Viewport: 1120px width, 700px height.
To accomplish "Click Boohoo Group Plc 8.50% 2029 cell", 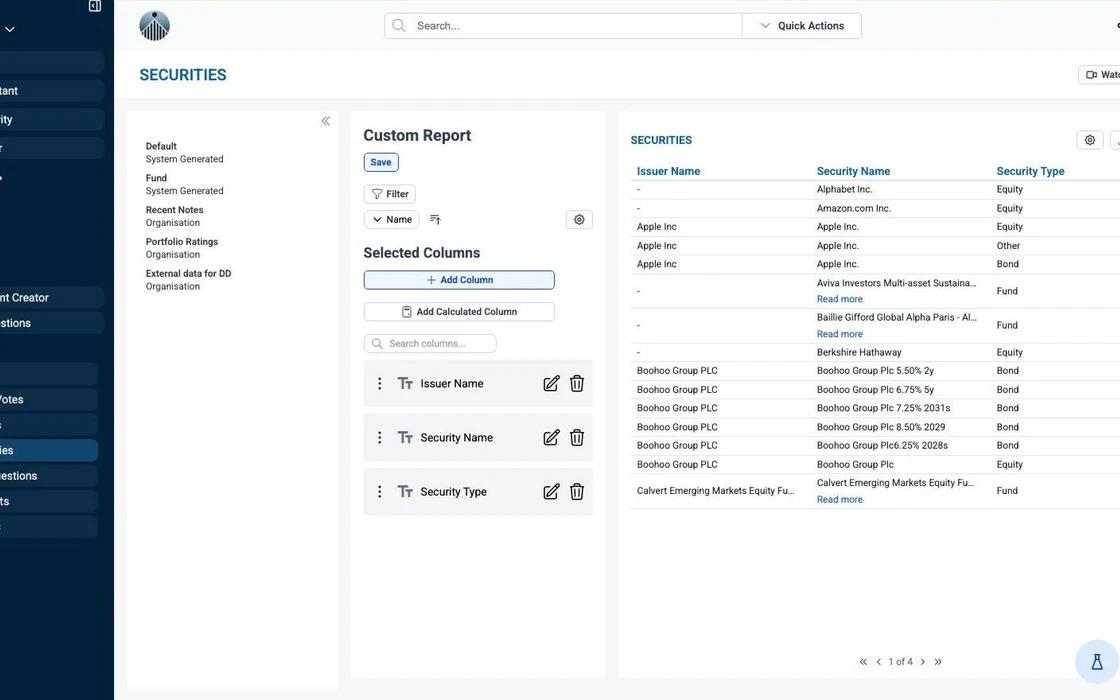I will pyautogui.click(x=881, y=427).
